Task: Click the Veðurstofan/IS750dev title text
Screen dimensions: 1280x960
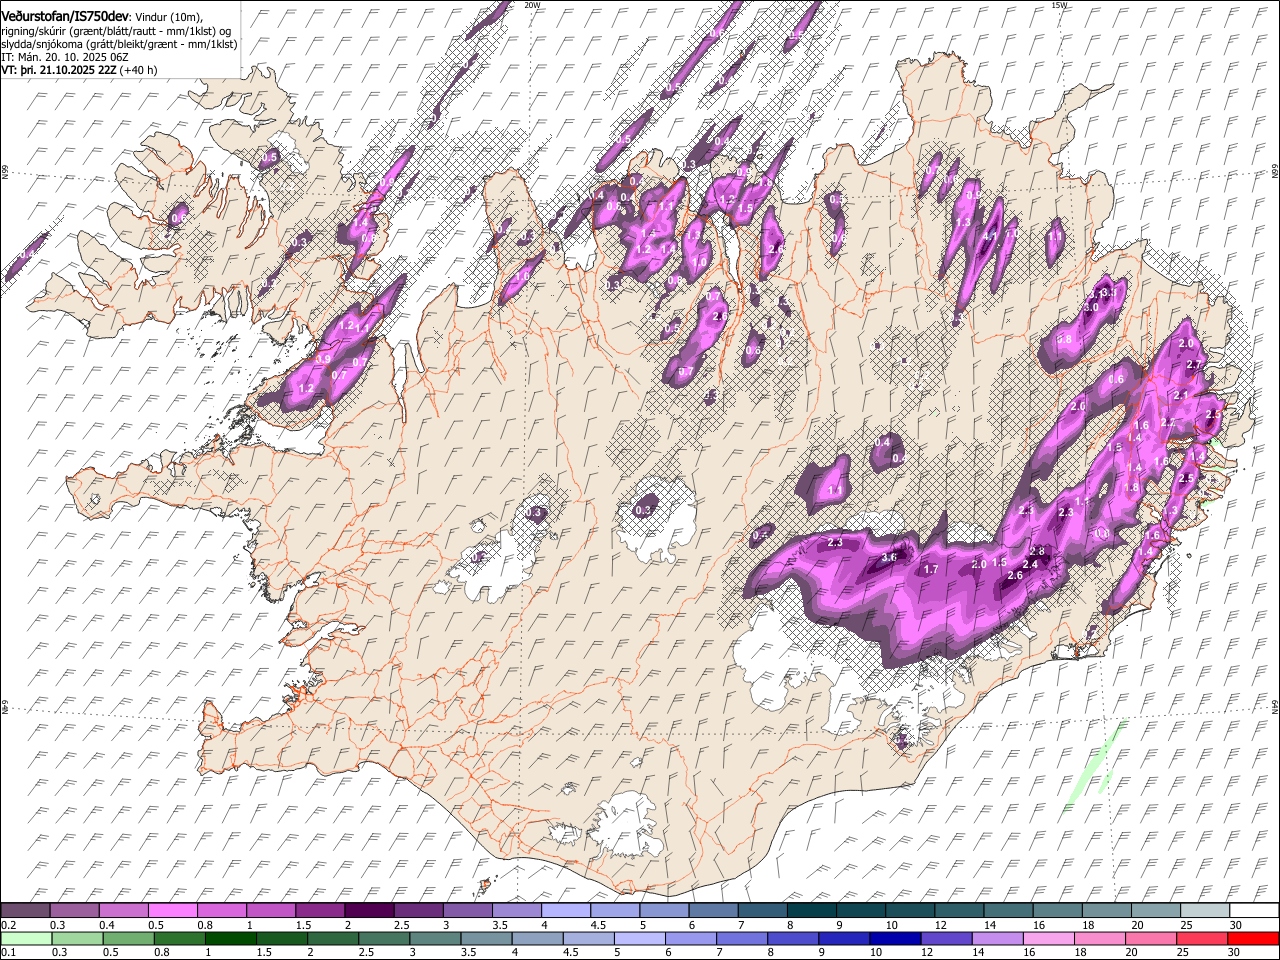Action: click(x=65, y=16)
